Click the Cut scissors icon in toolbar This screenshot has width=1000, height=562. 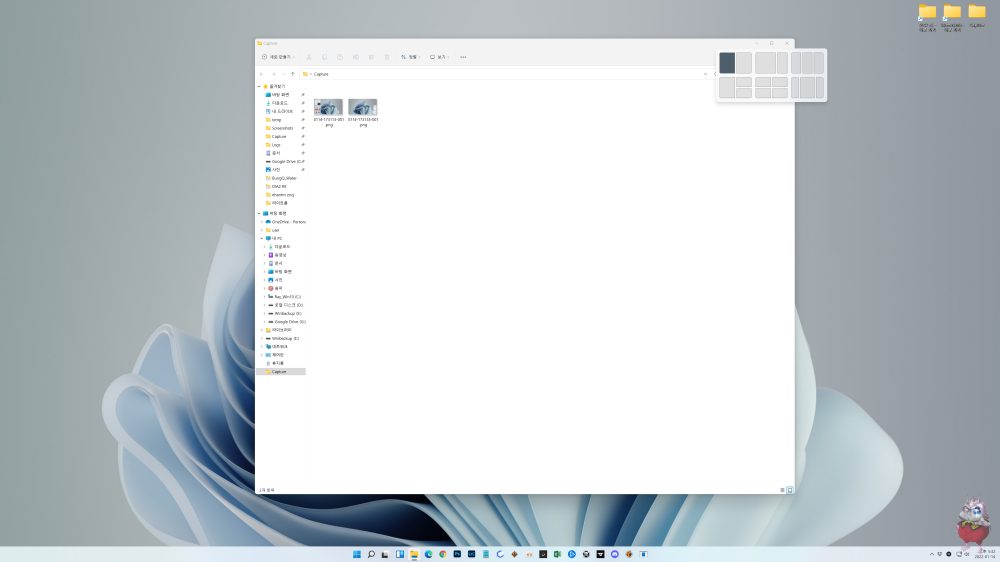point(309,57)
